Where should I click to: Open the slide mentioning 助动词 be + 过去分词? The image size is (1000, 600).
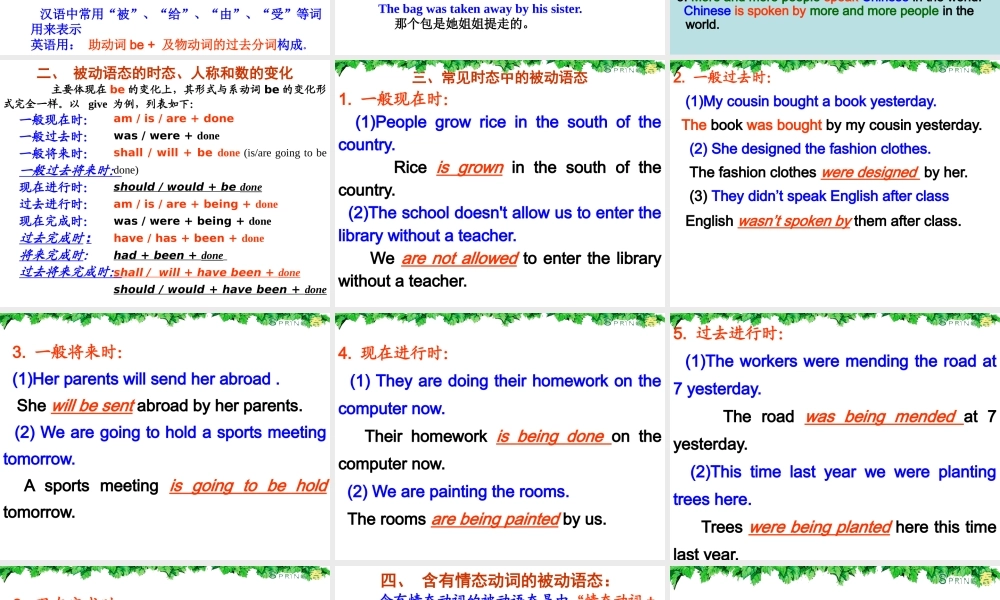[x=165, y=27]
